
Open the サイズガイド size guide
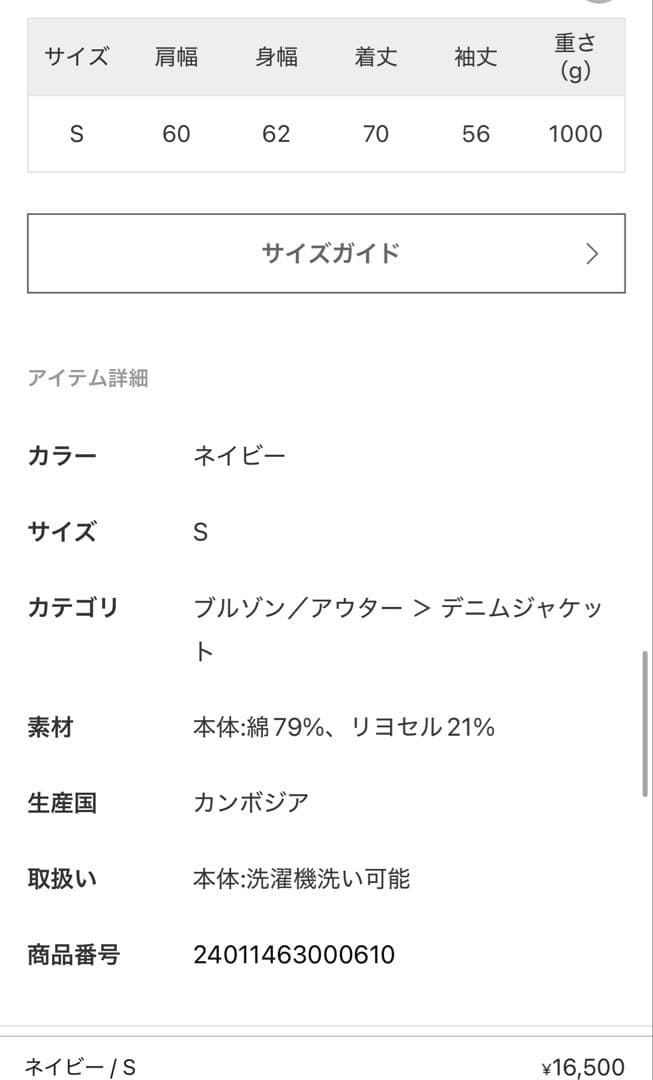tap(326, 253)
